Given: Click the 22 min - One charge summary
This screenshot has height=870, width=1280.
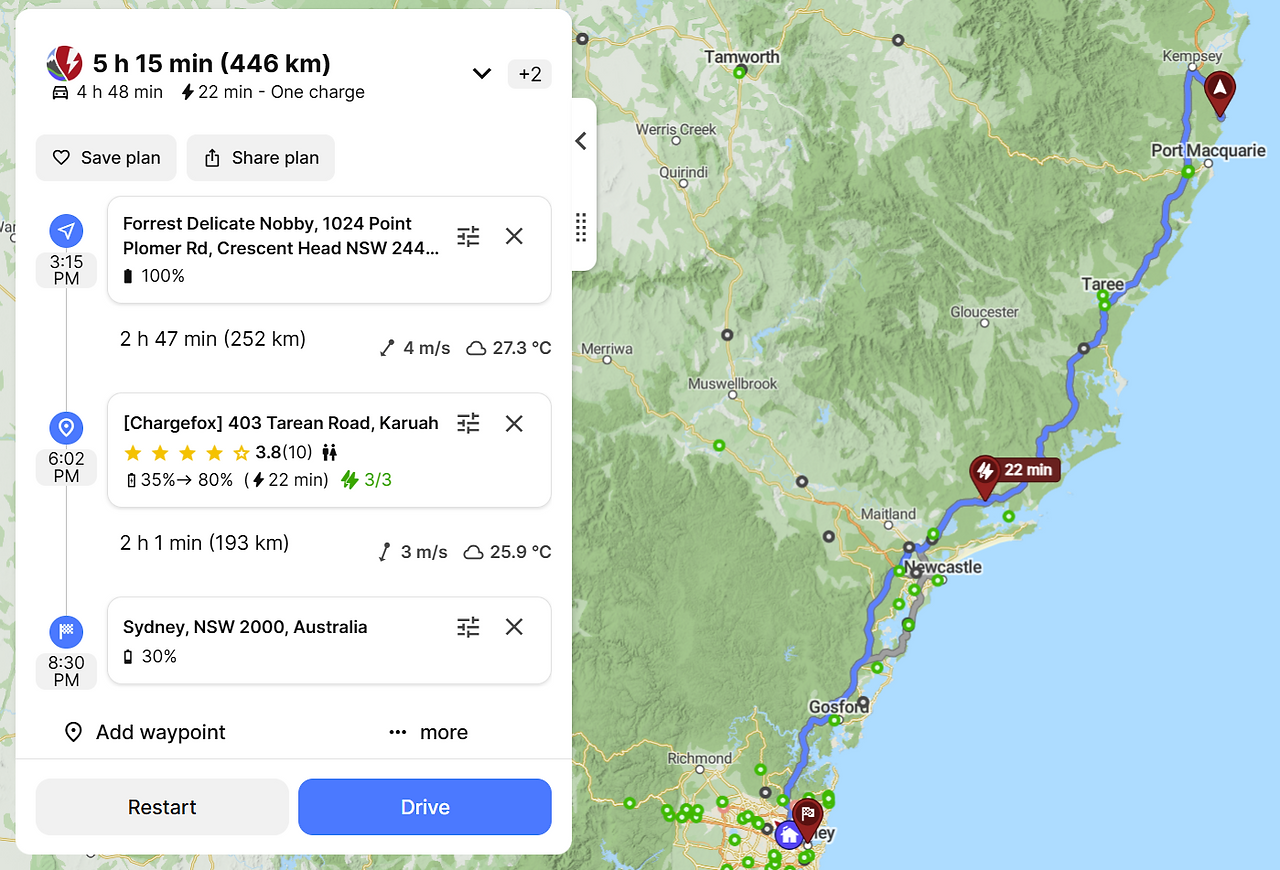Looking at the screenshot, I should pyautogui.click(x=272, y=92).
